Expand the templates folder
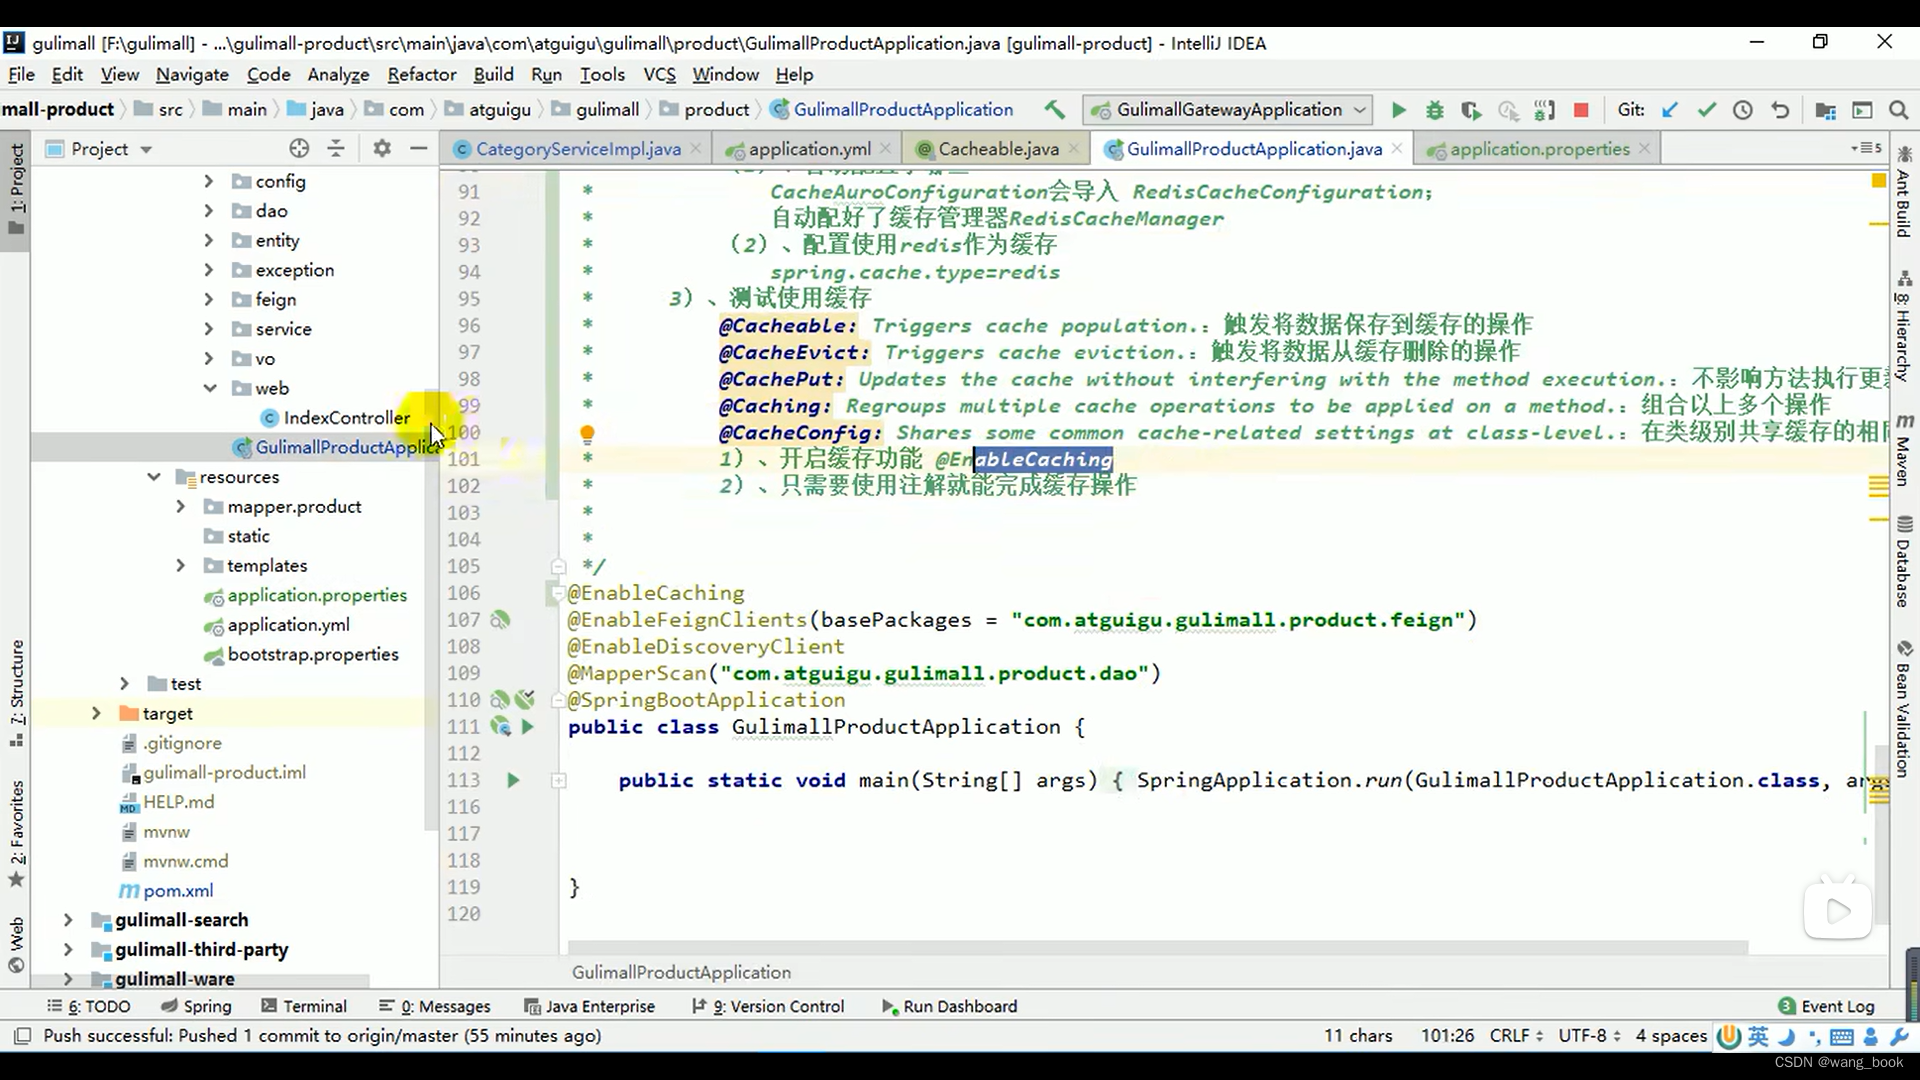Image resolution: width=1920 pixels, height=1080 pixels. [x=180, y=566]
